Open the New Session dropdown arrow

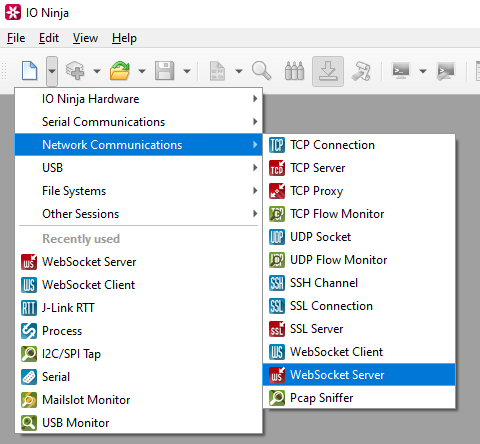coord(52,71)
